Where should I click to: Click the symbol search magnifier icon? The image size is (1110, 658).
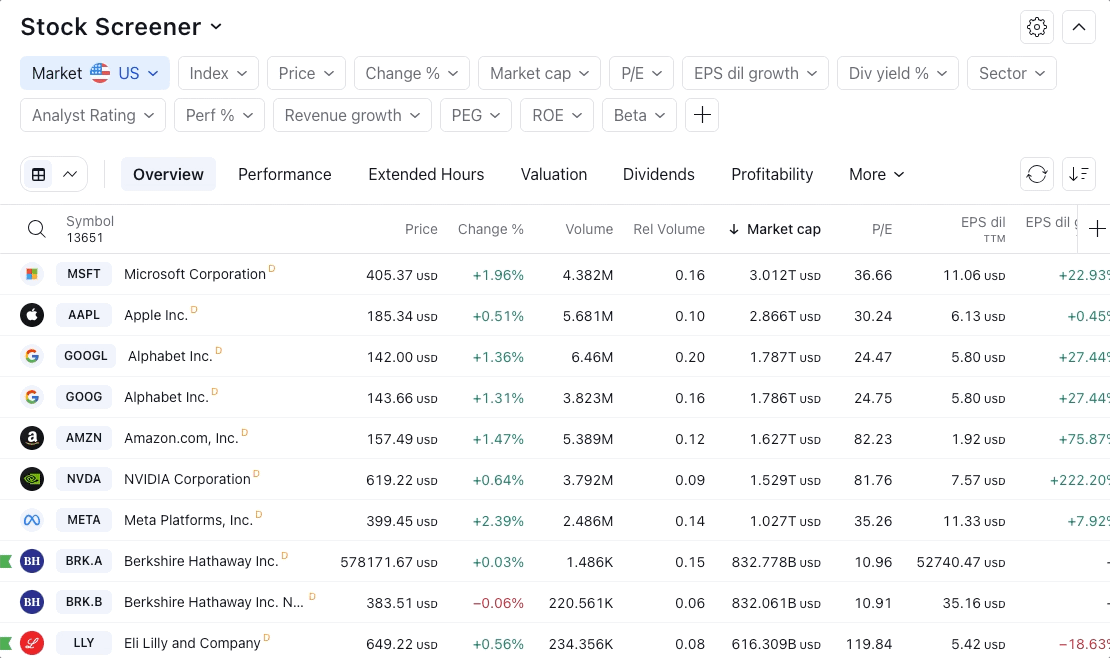pyautogui.click(x=37, y=229)
